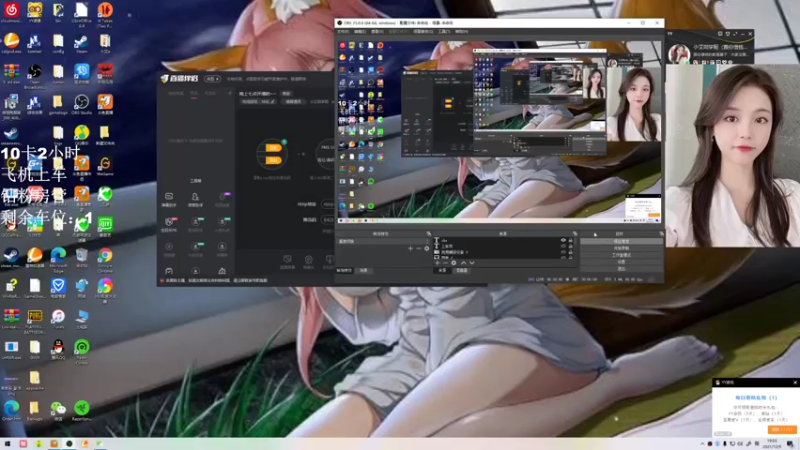The image size is (800, 450).
Task: Open the PUBG Battlegrounds desktop icon
Action: [35, 316]
